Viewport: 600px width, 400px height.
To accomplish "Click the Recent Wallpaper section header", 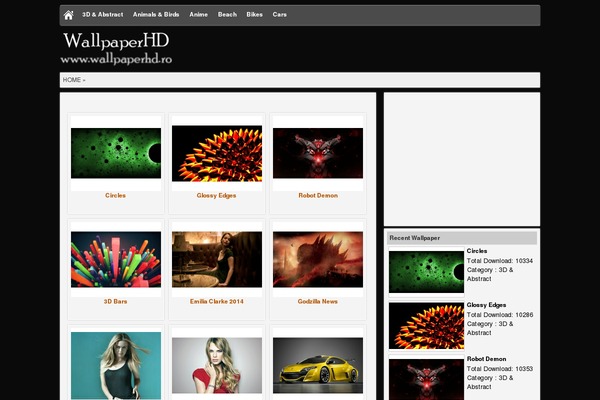I will (x=462, y=238).
